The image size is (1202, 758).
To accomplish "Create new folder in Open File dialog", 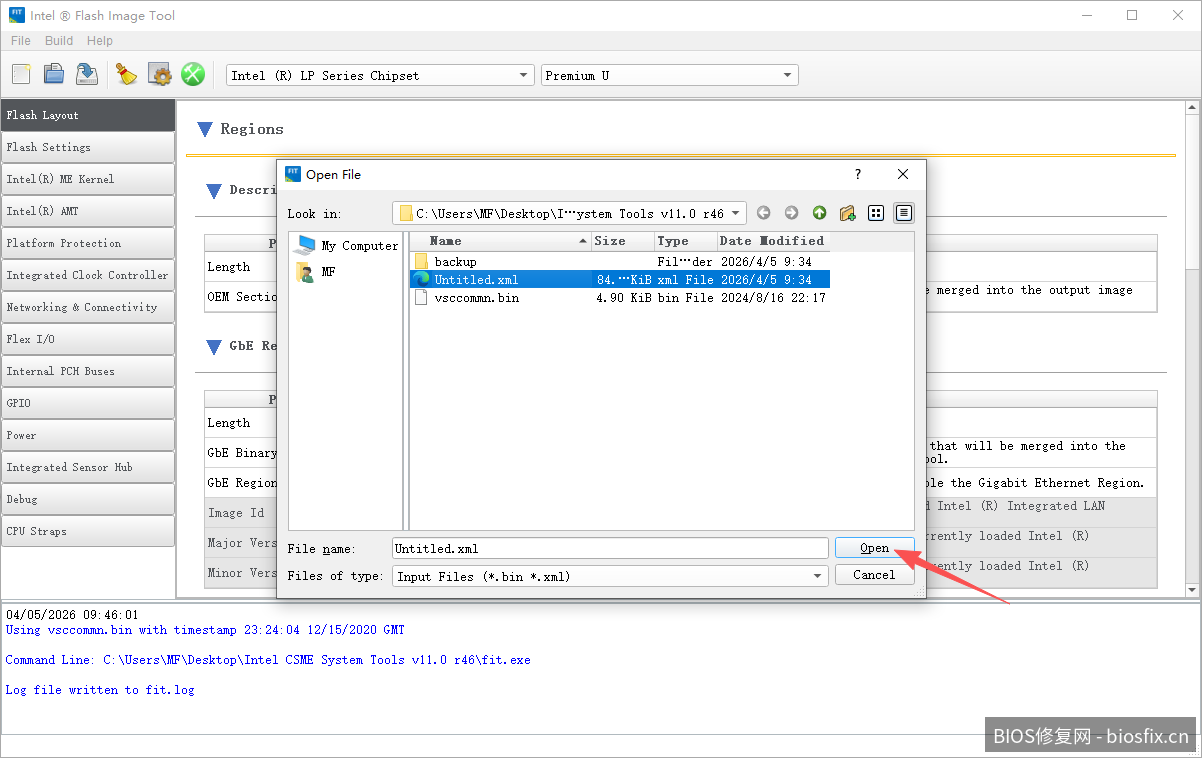I will (x=847, y=213).
